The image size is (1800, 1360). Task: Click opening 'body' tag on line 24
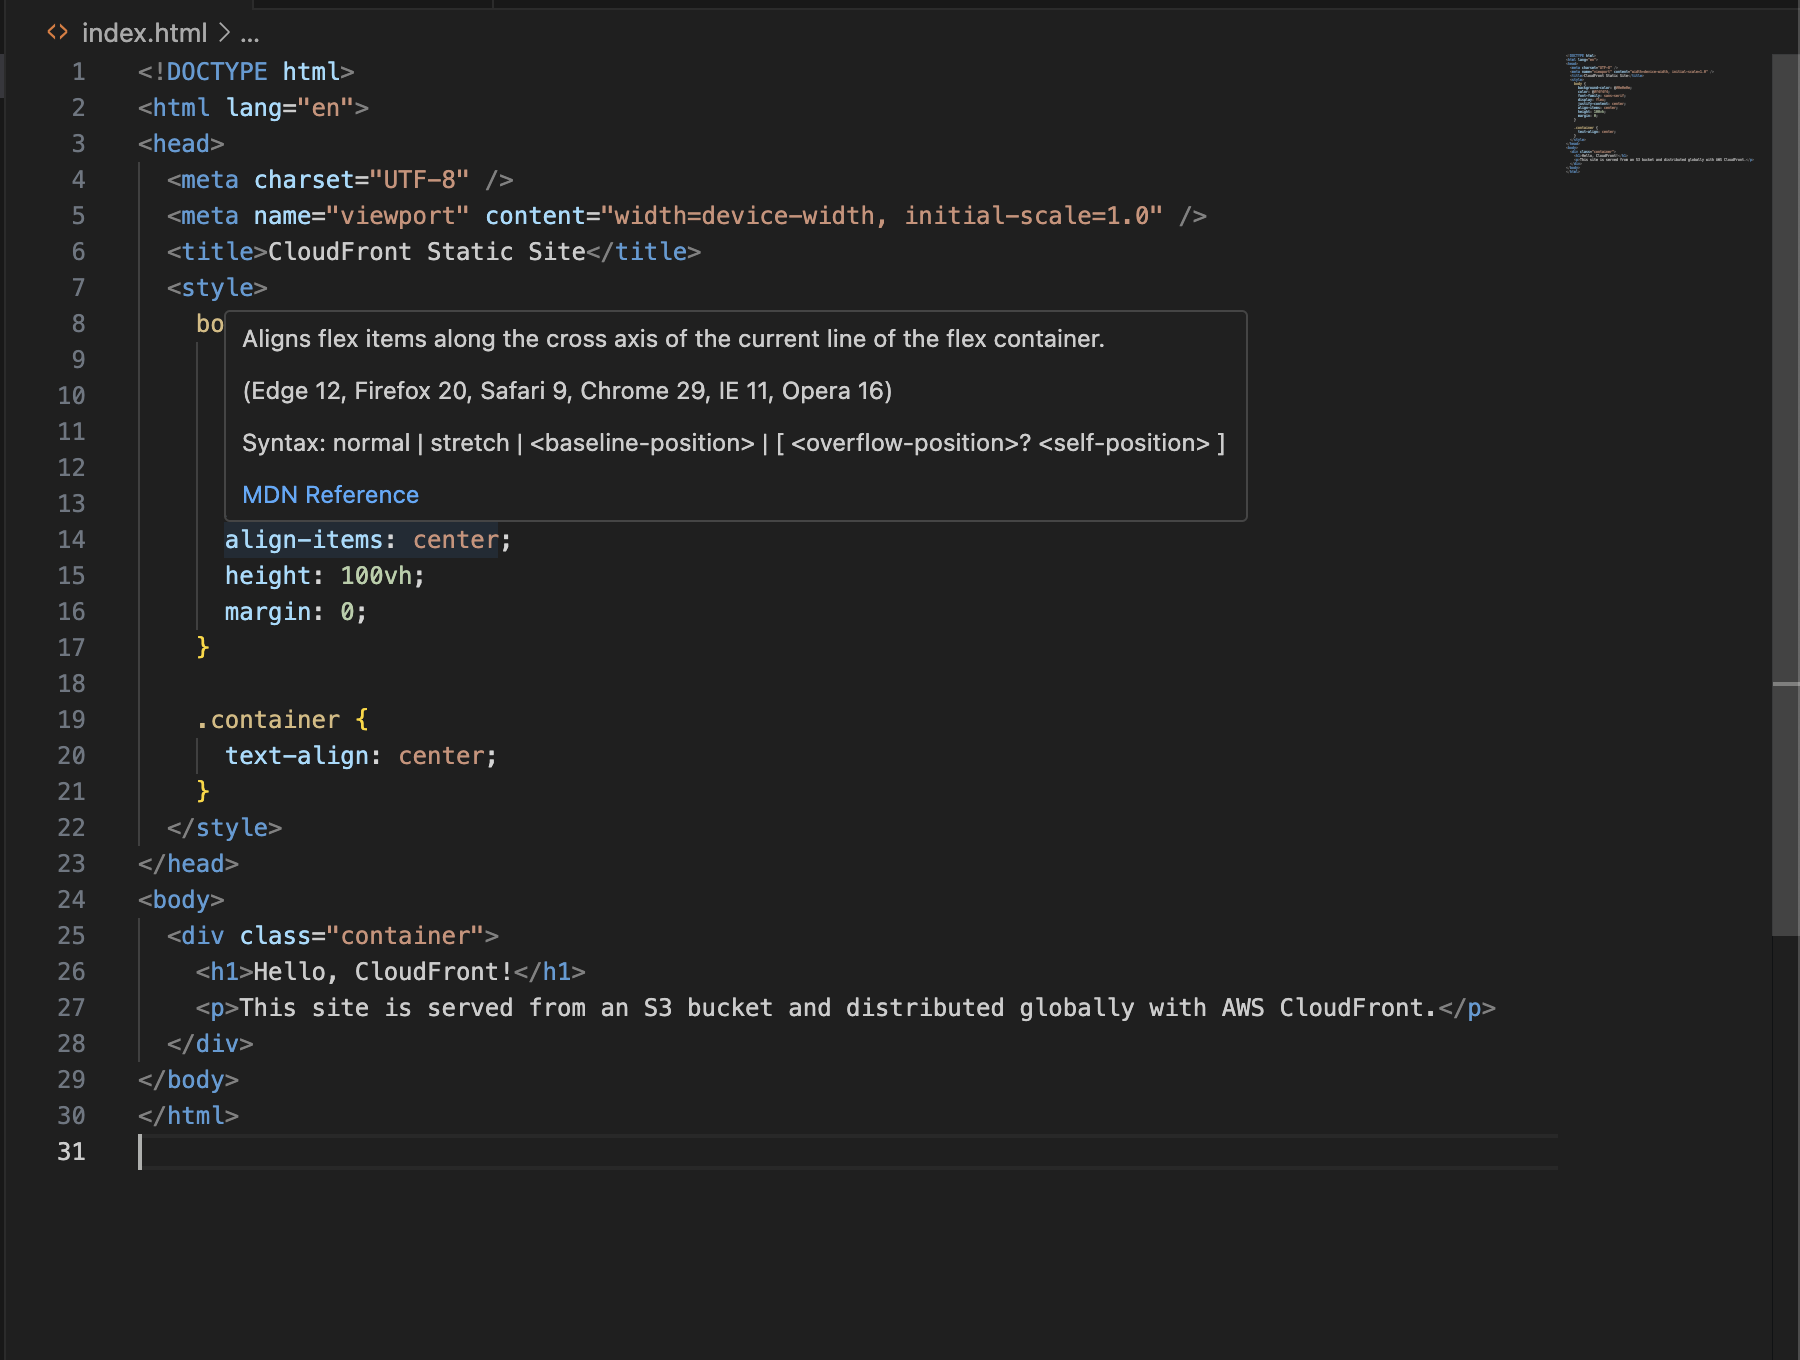(x=181, y=900)
